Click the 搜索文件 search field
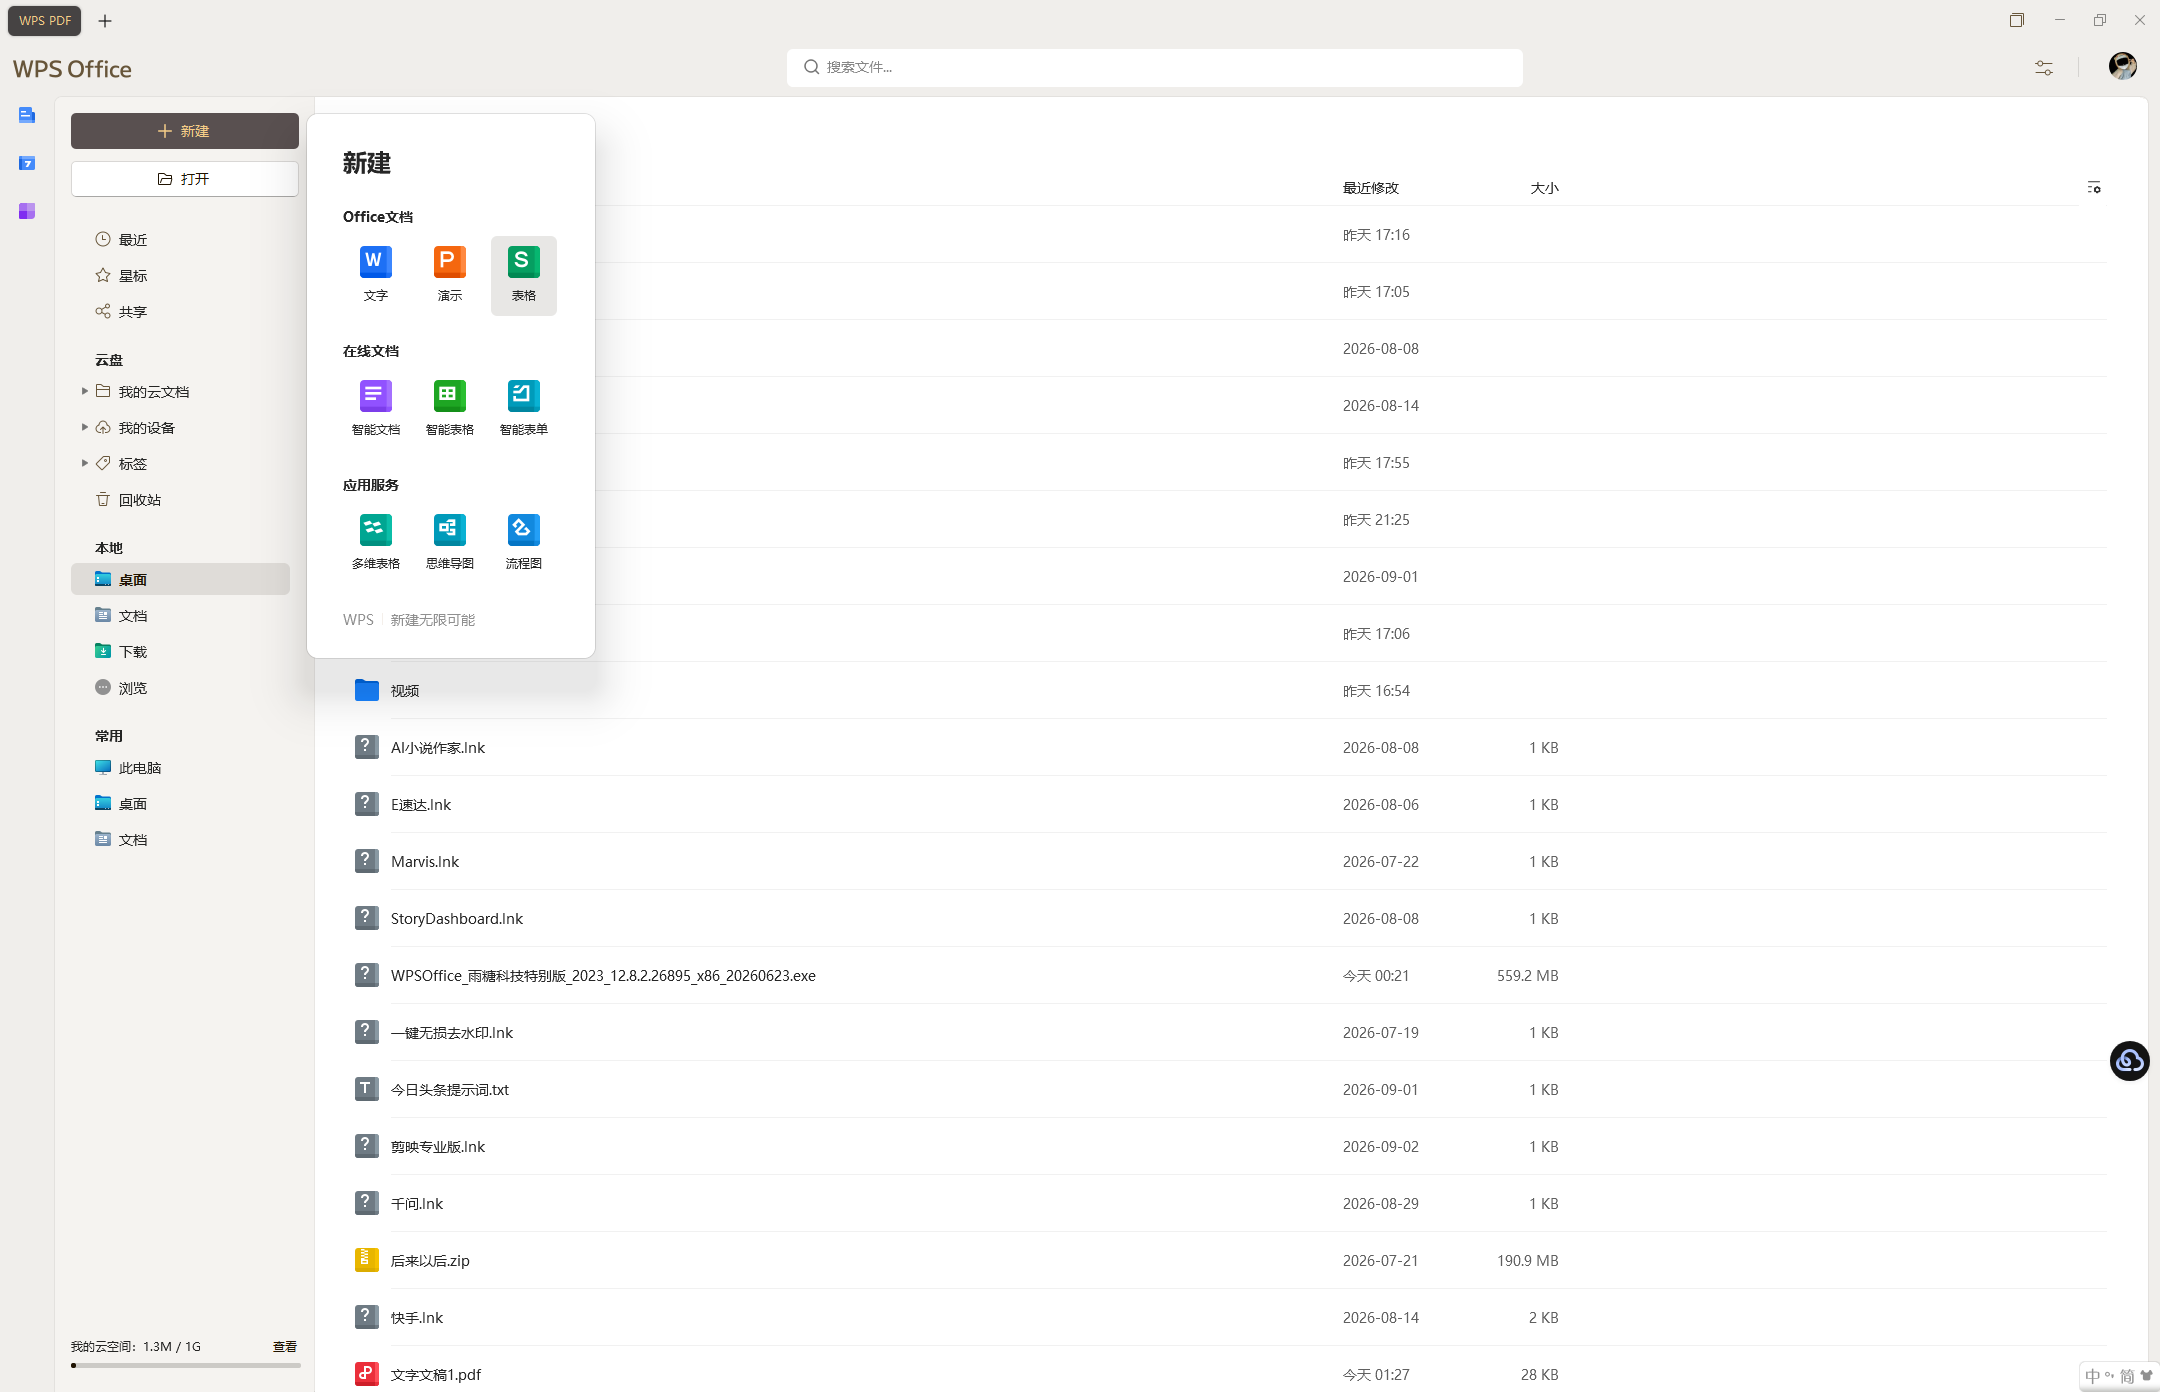The image size is (2160, 1392). (x=1154, y=67)
